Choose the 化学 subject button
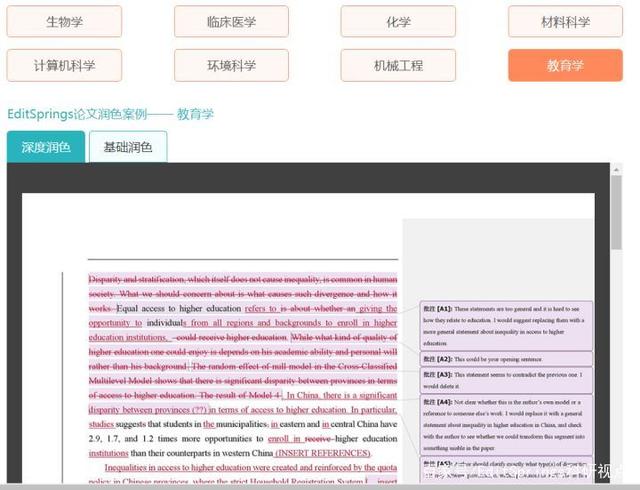This screenshot has width=640, height=490. click(398, 21)
